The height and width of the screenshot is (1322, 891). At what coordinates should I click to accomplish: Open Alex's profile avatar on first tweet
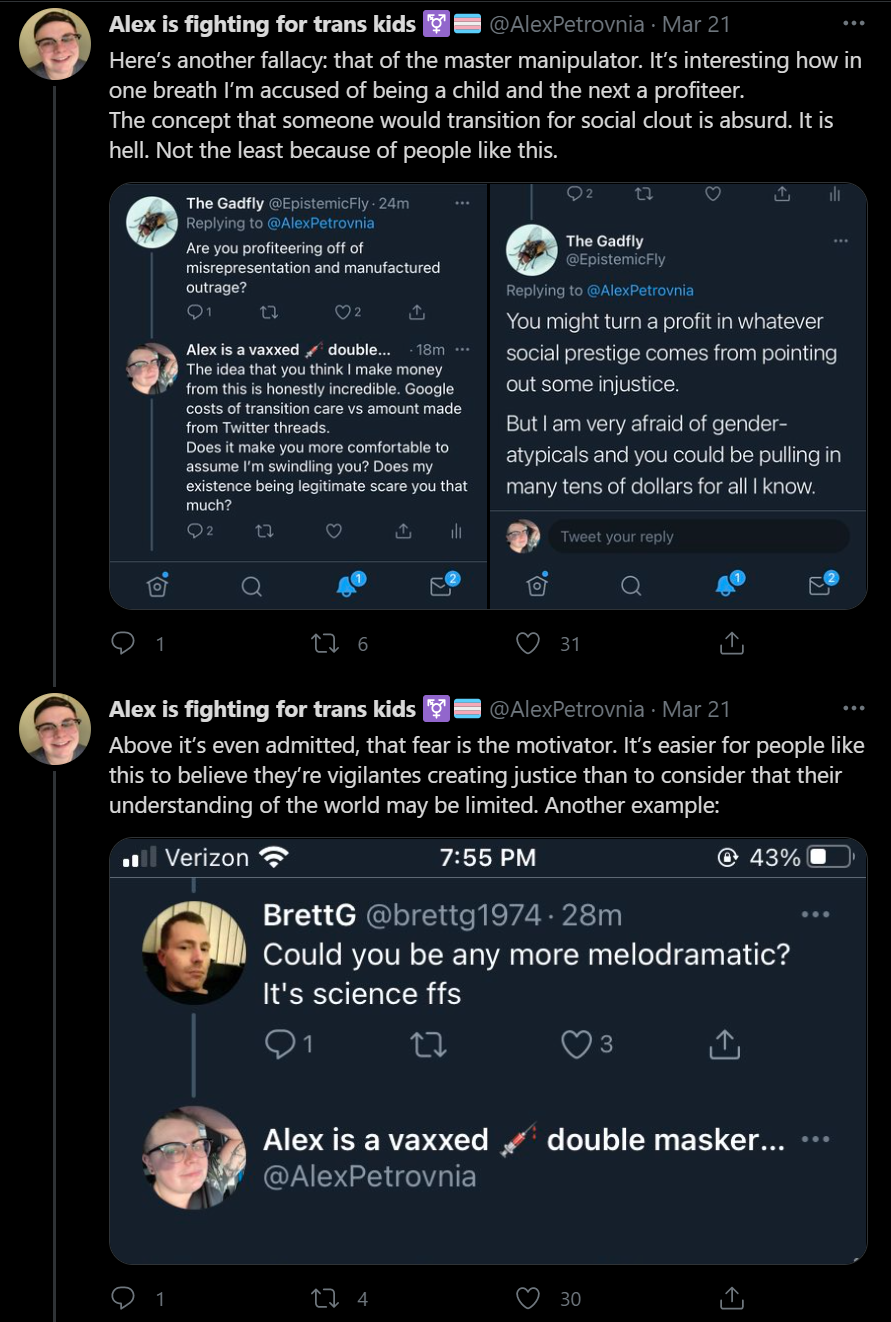[56, 44]
